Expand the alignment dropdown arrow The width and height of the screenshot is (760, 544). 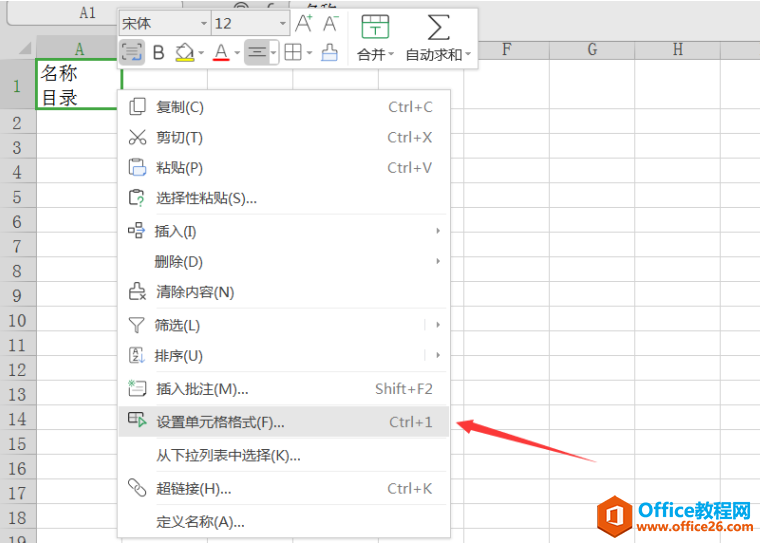pyautogui.click(x=274, y=52)
